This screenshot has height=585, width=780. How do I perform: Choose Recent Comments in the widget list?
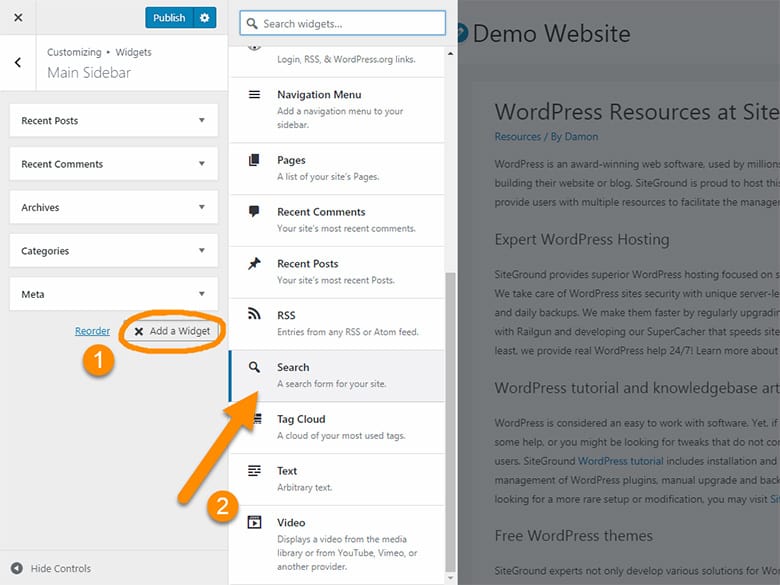pyautogui.click(x=337, y=220)
